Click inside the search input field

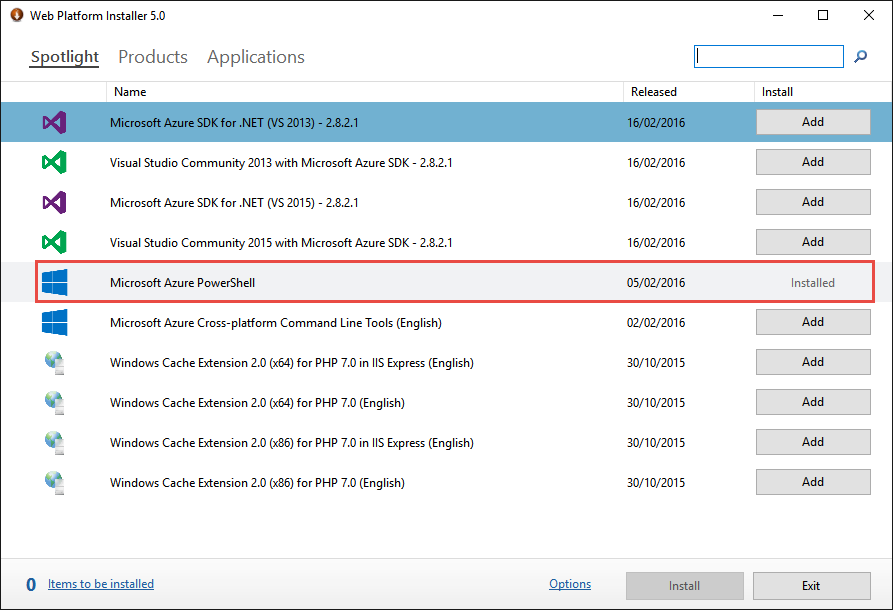click(768, 56)
